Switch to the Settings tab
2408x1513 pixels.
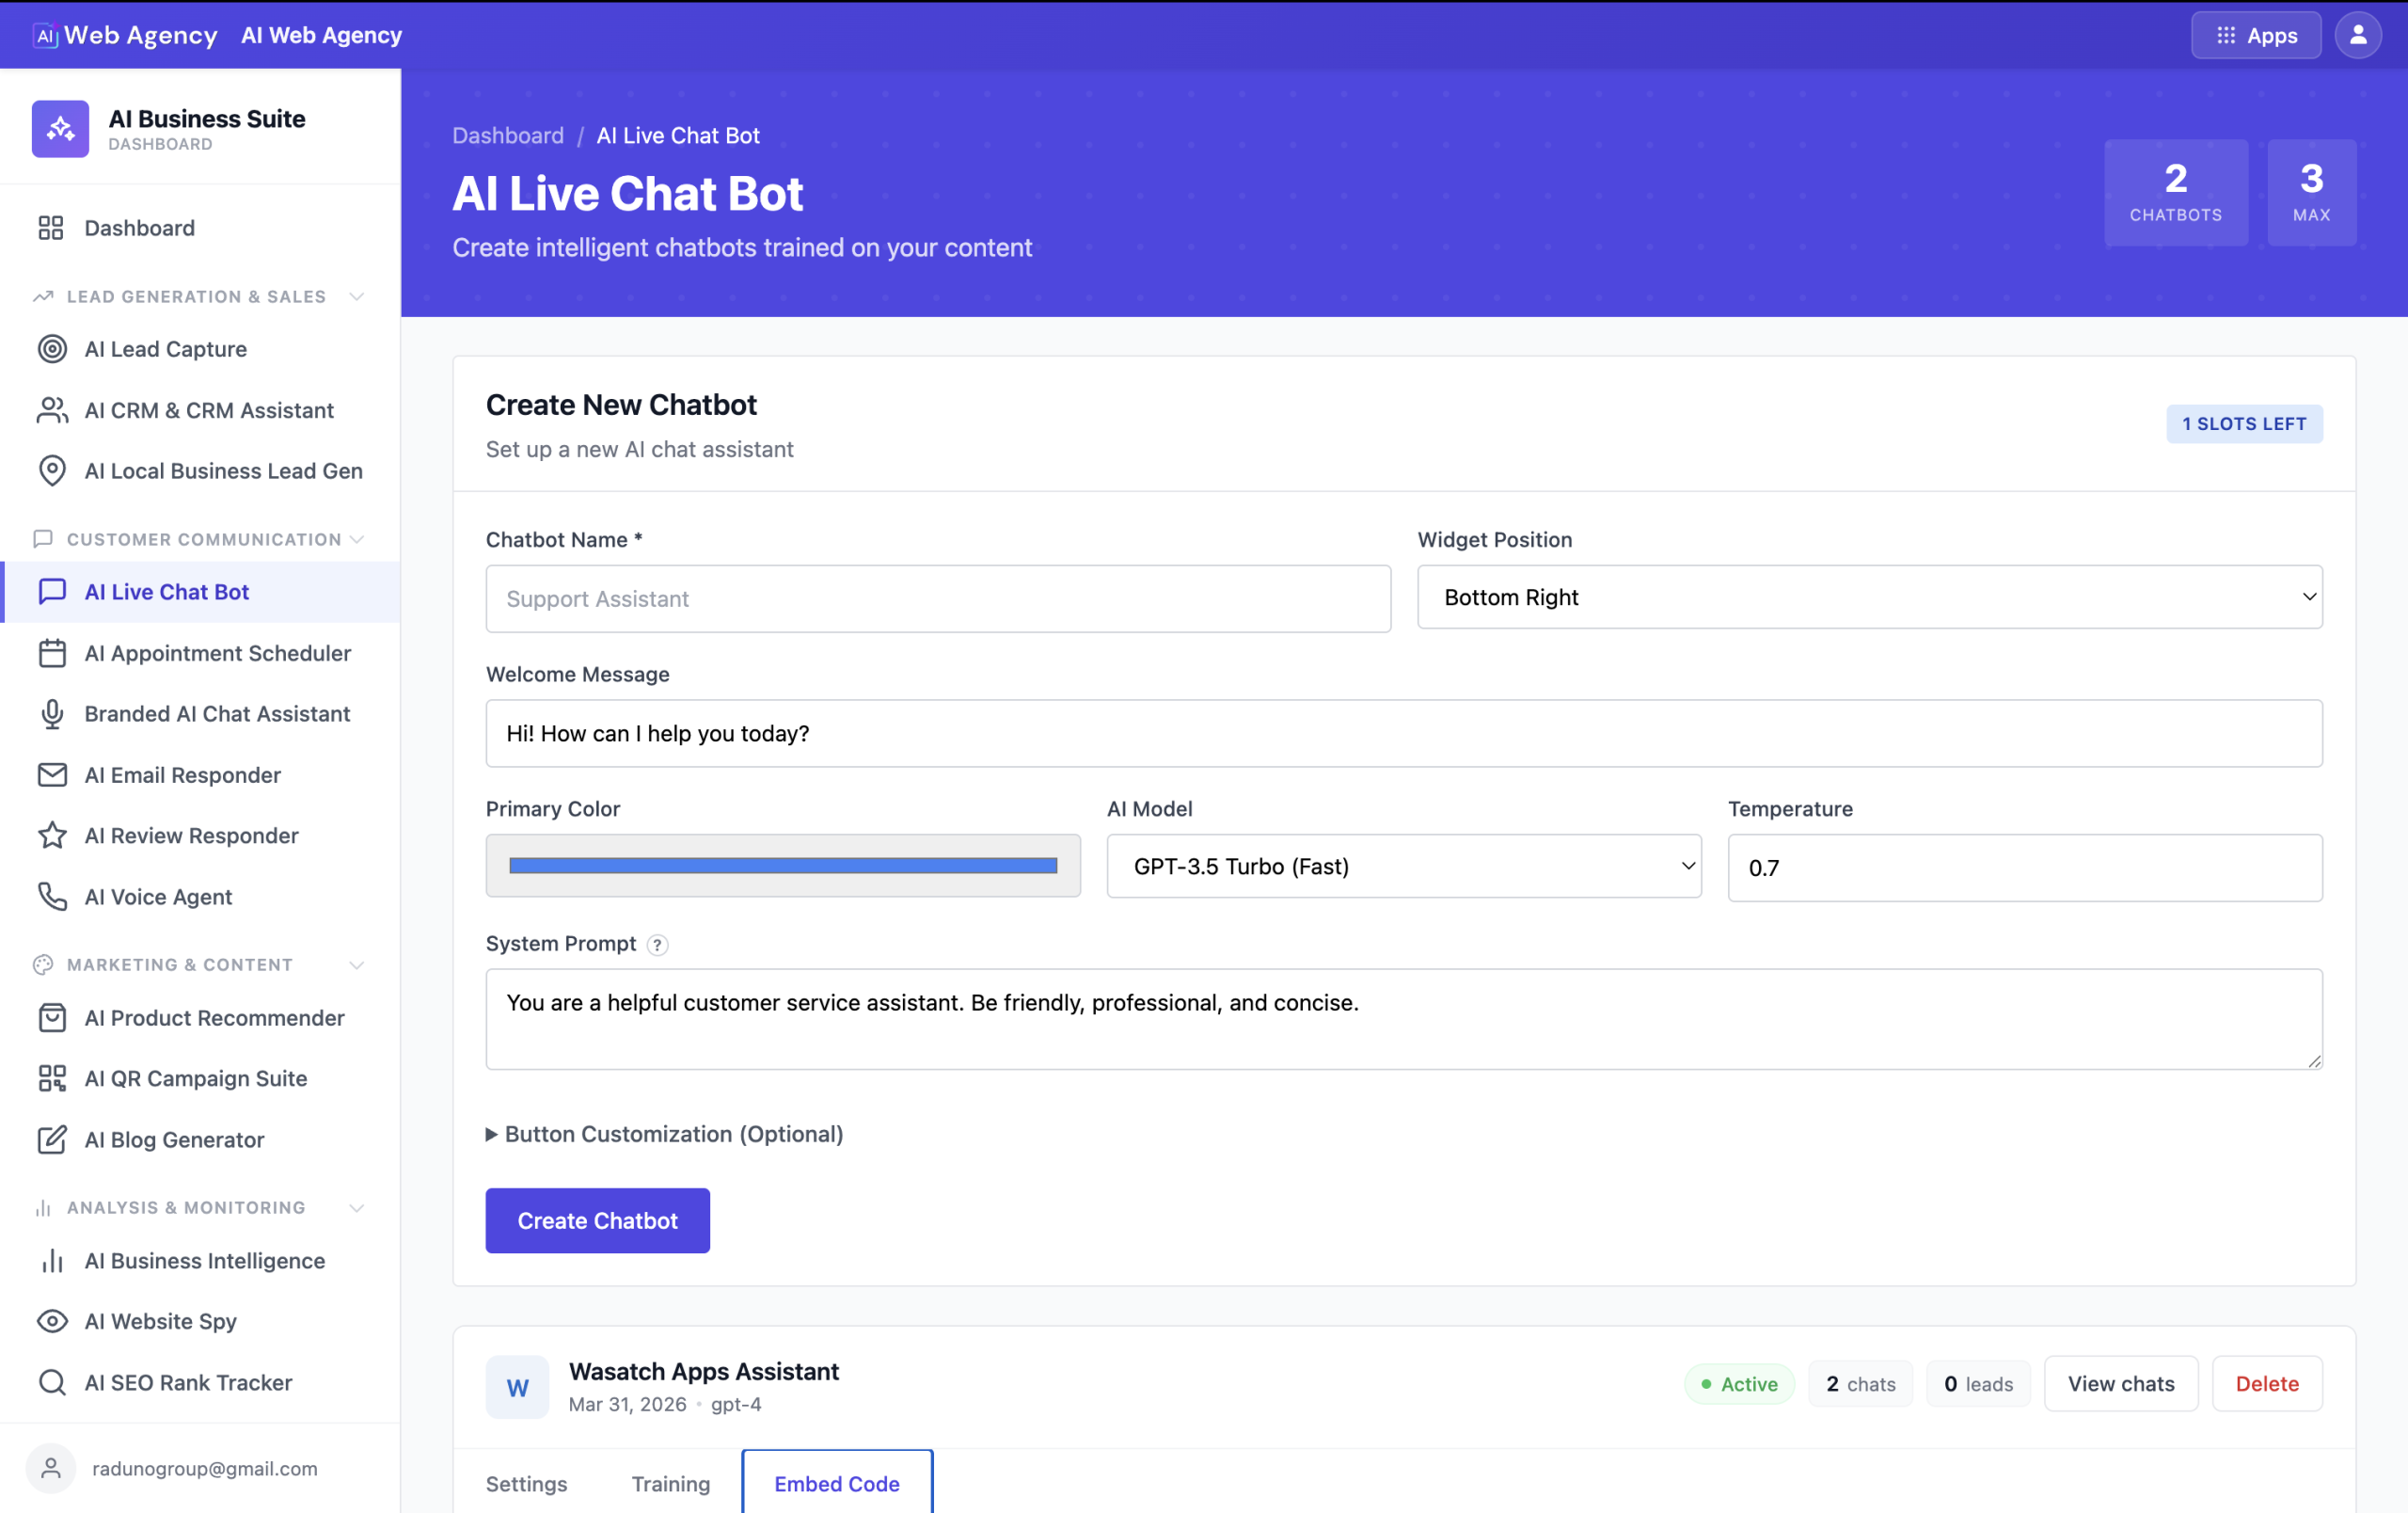click(x=526, y=1484)
